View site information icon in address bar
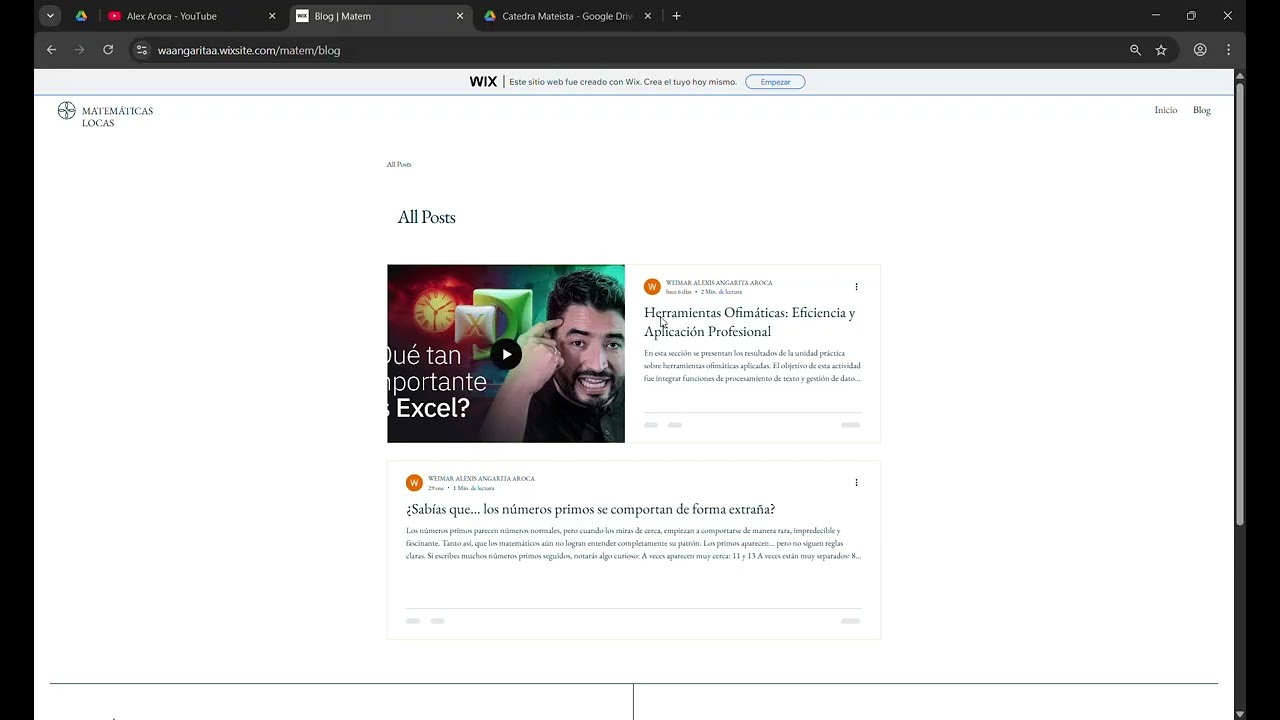1280x720 pixels. [x=142, y=50]
